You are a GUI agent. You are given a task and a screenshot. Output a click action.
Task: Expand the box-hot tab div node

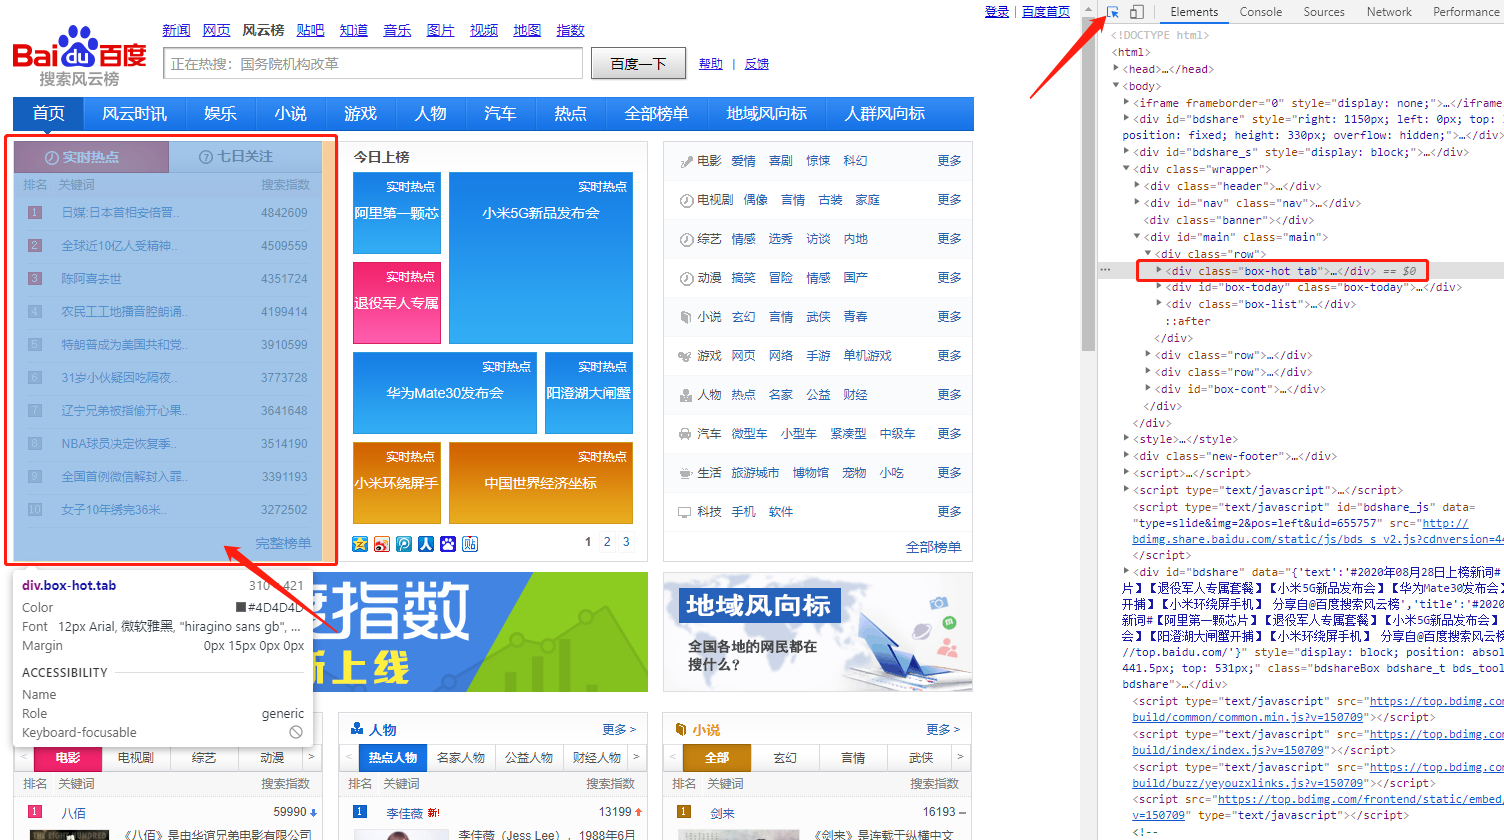(1160, 271)
